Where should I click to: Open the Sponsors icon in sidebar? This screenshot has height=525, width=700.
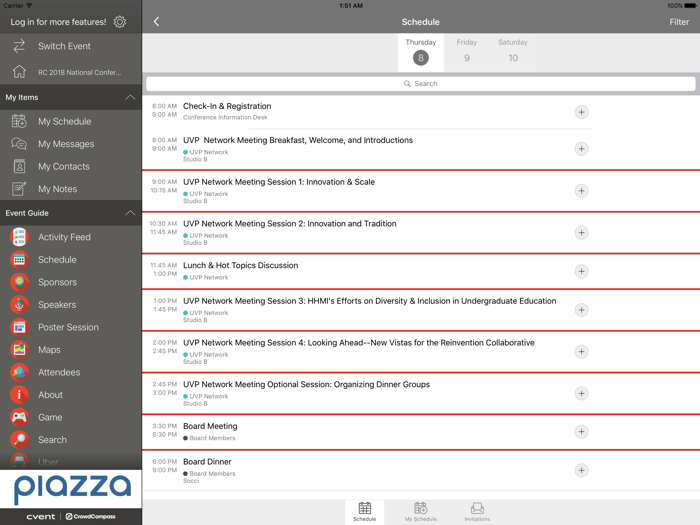click(19, 282)
